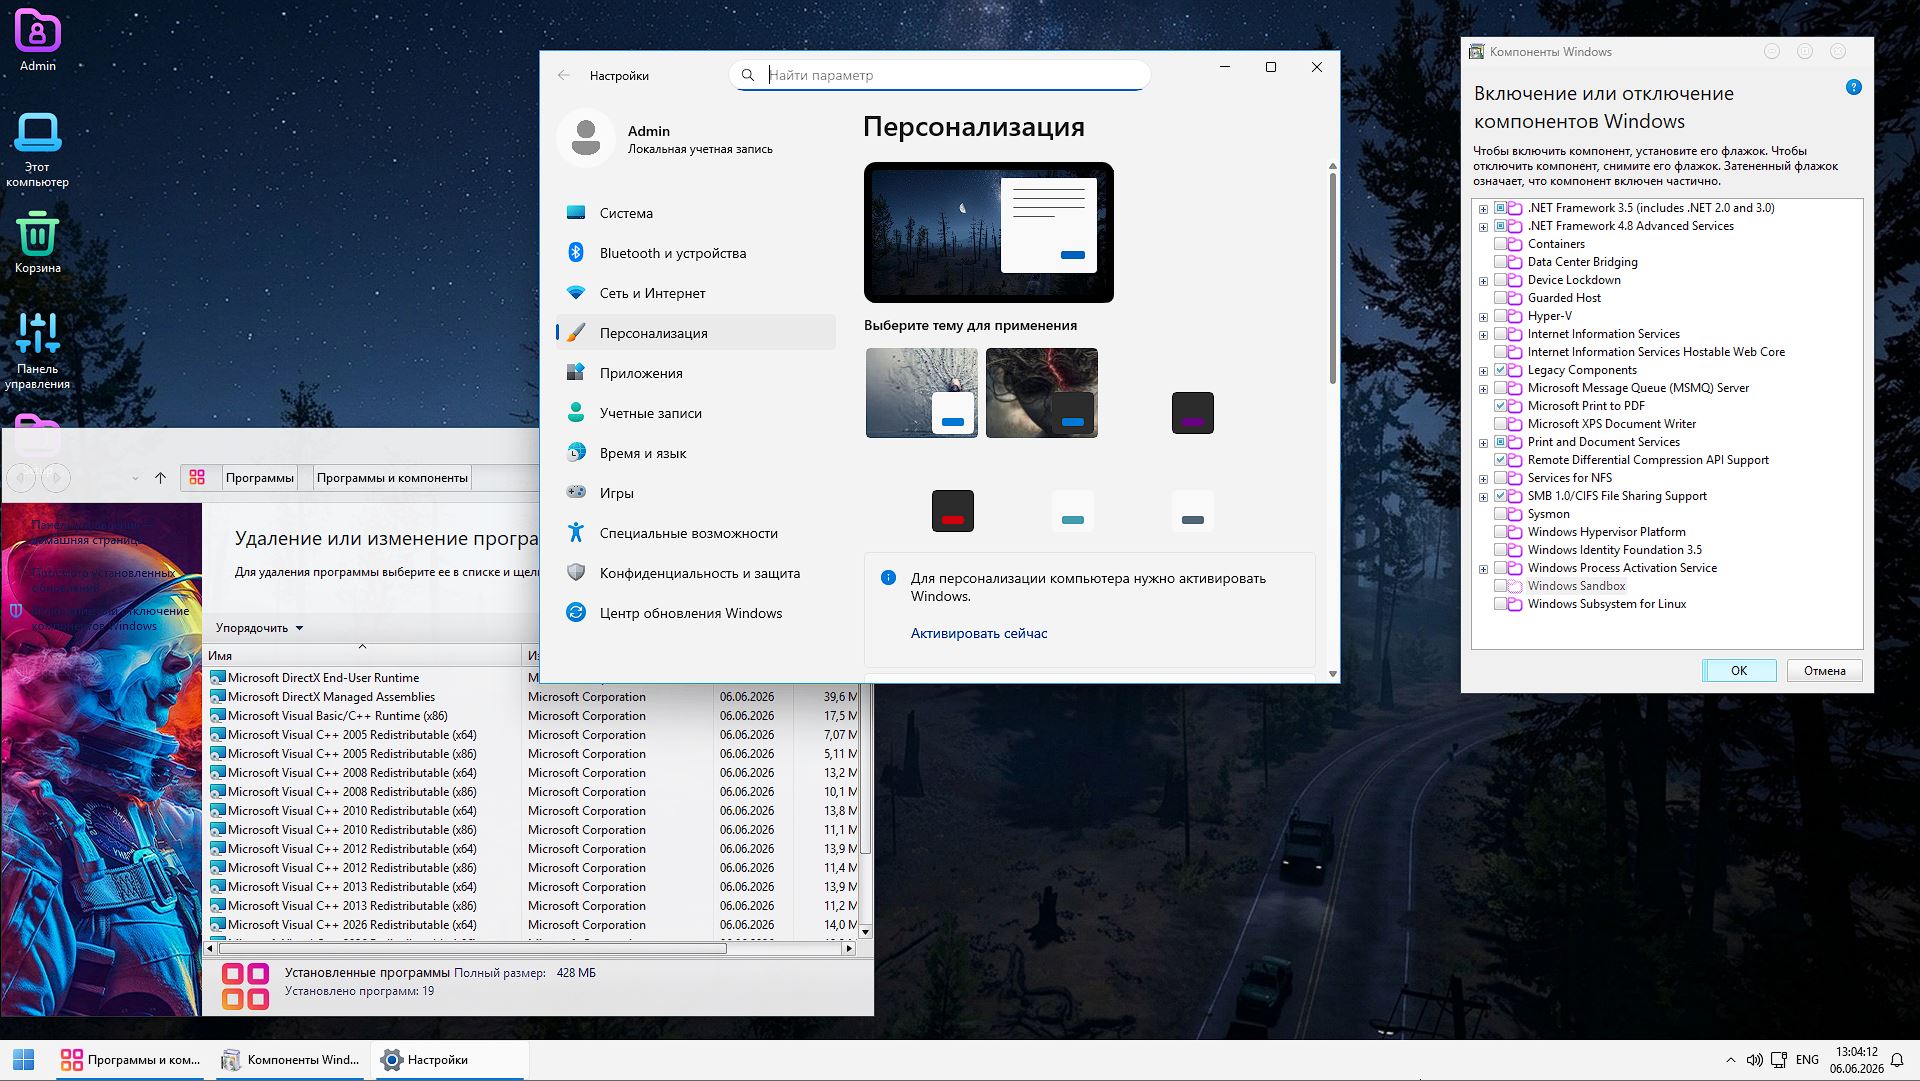1920x1081 pixels.
Task: Switch to 'Компоненты Wind...' taskbar item
Action: point(292,1060)
